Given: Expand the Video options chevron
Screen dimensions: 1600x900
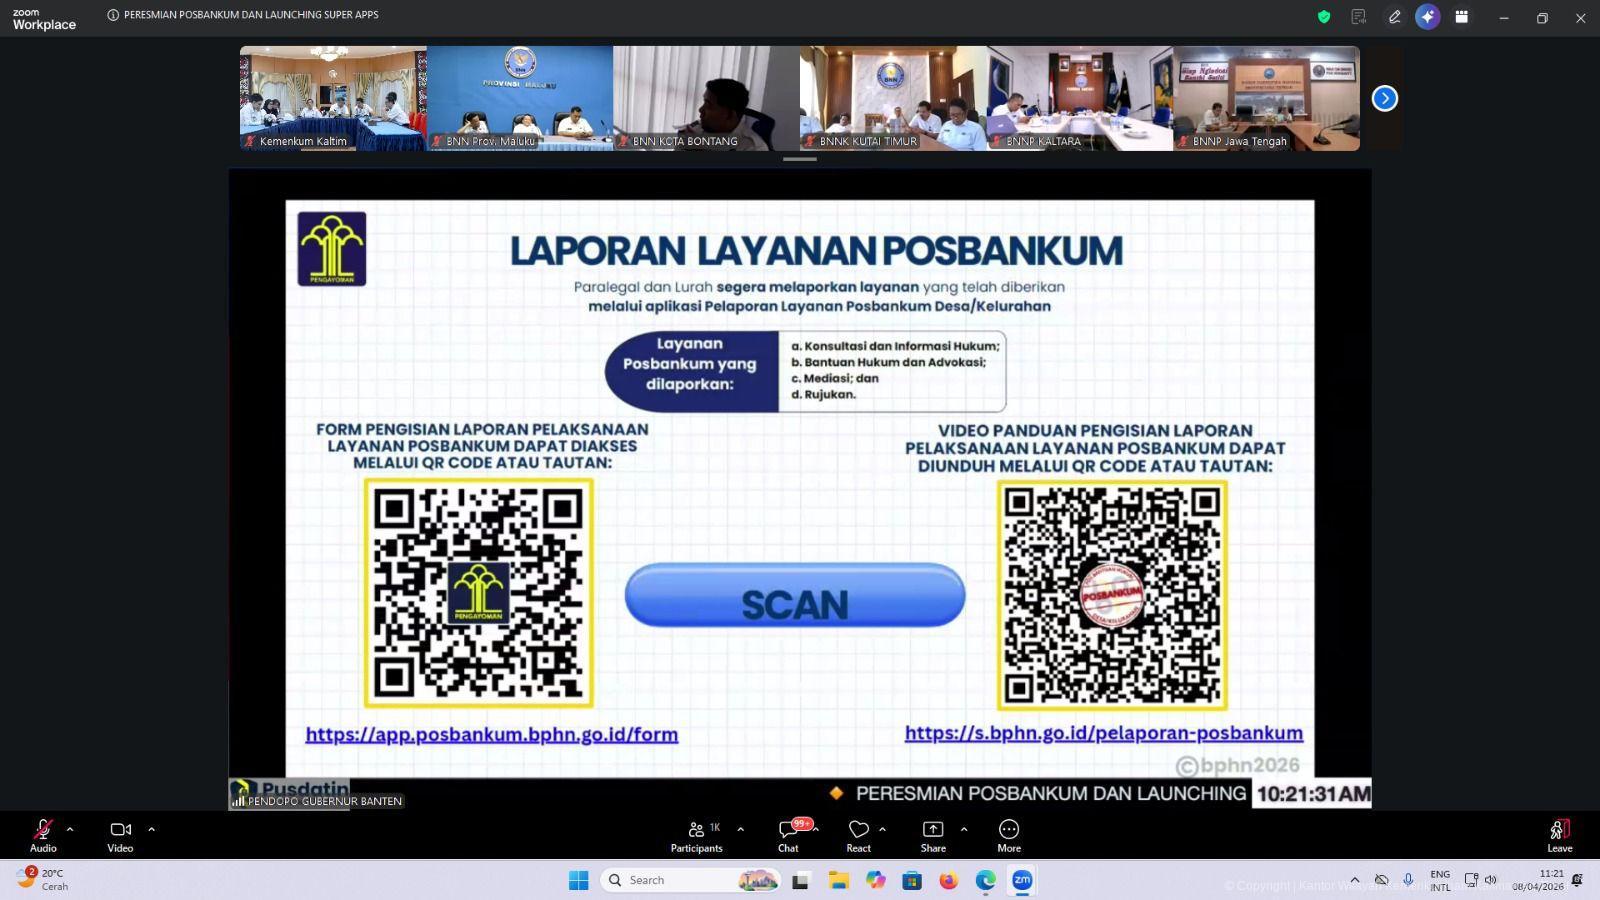Looking at the screenshot, I should pos(151,829).
